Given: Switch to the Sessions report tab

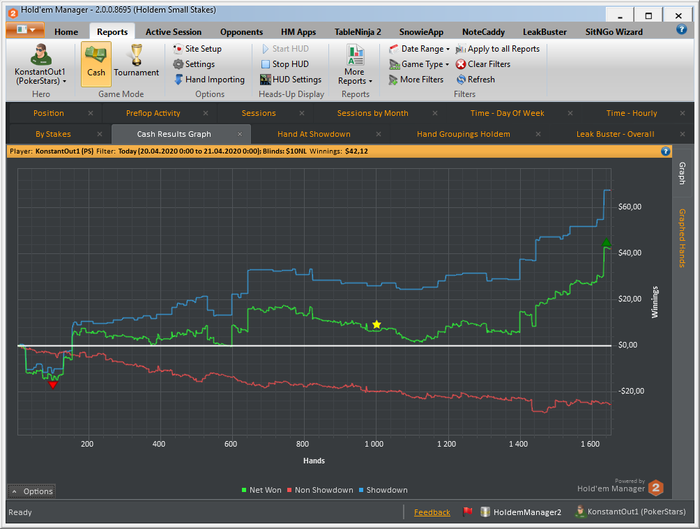Looking at the screenshot, I should 259,113.
